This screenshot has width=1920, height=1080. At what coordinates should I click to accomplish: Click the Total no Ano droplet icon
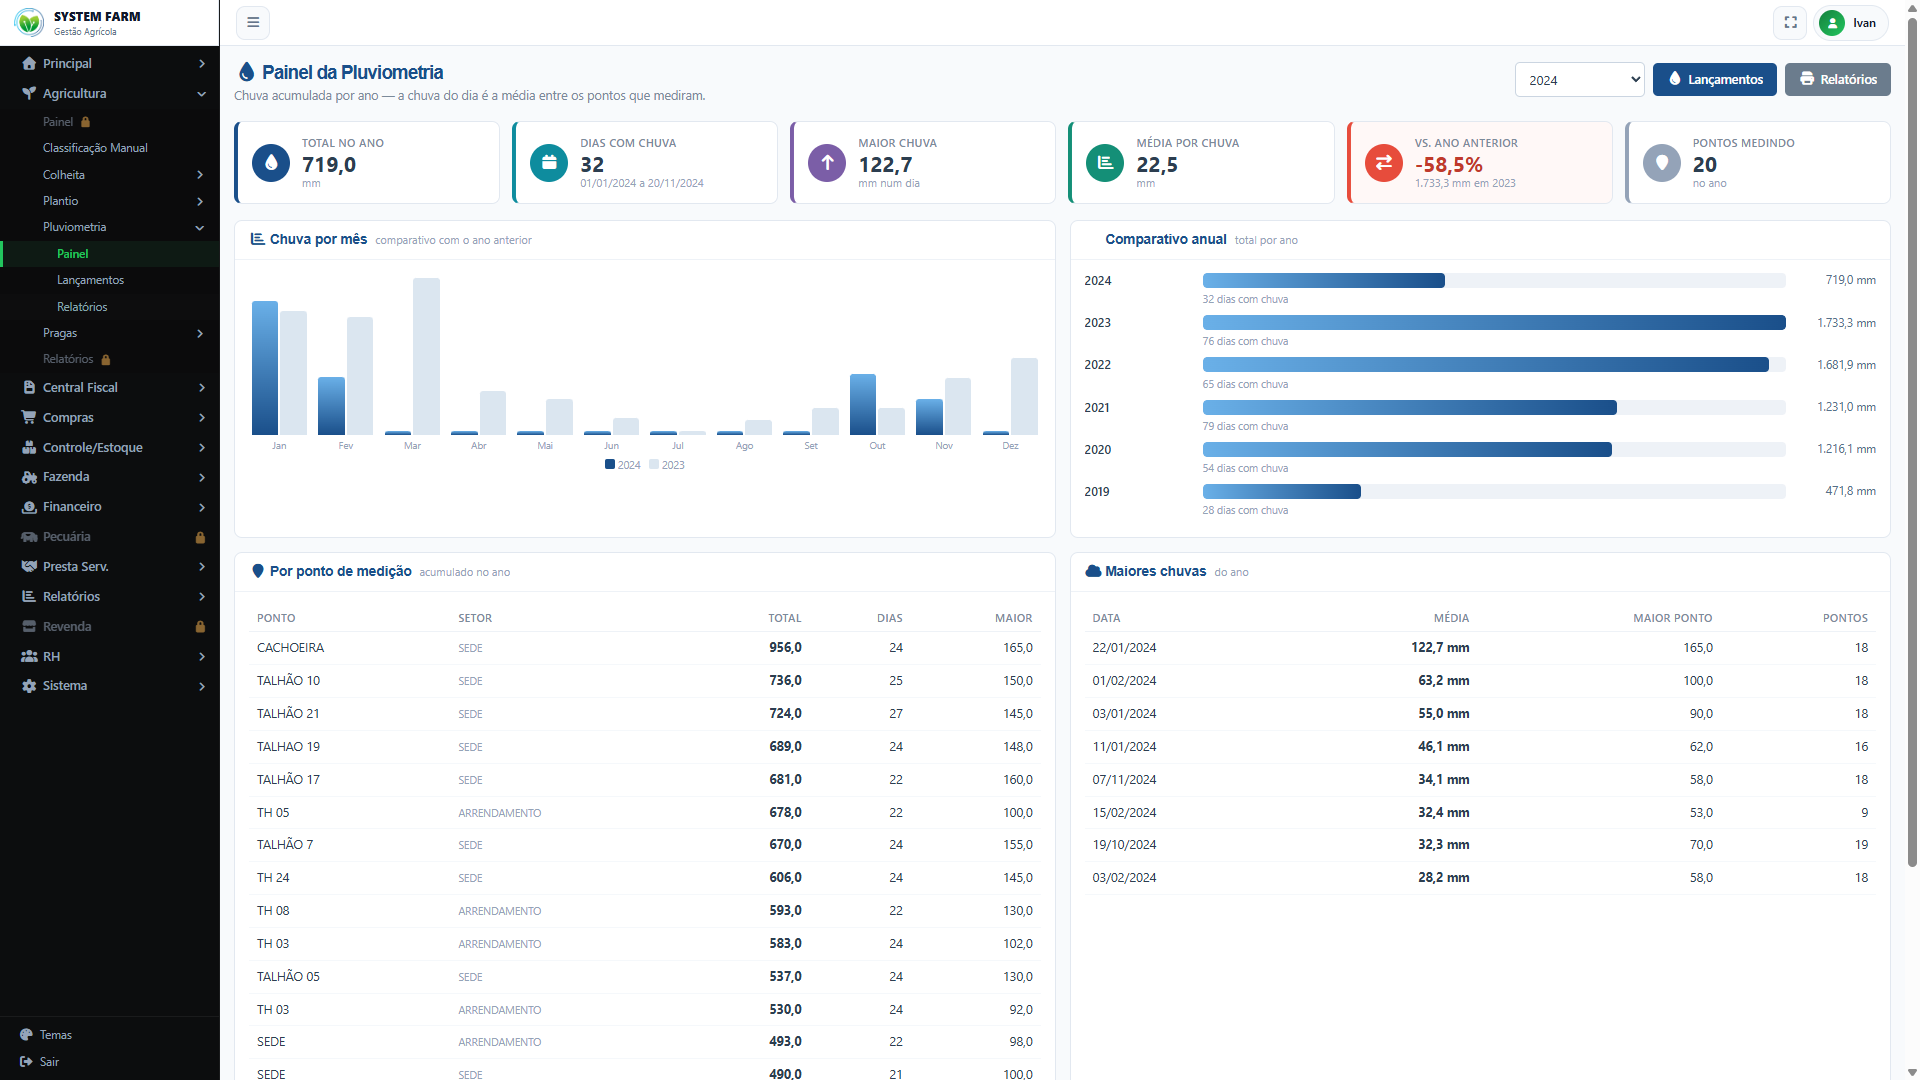(271, 163)
